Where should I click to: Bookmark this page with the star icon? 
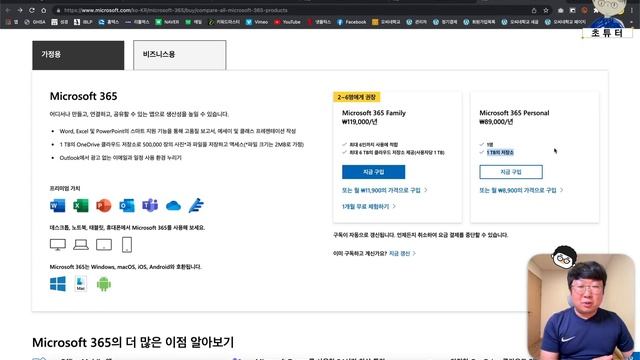point(546,10)
